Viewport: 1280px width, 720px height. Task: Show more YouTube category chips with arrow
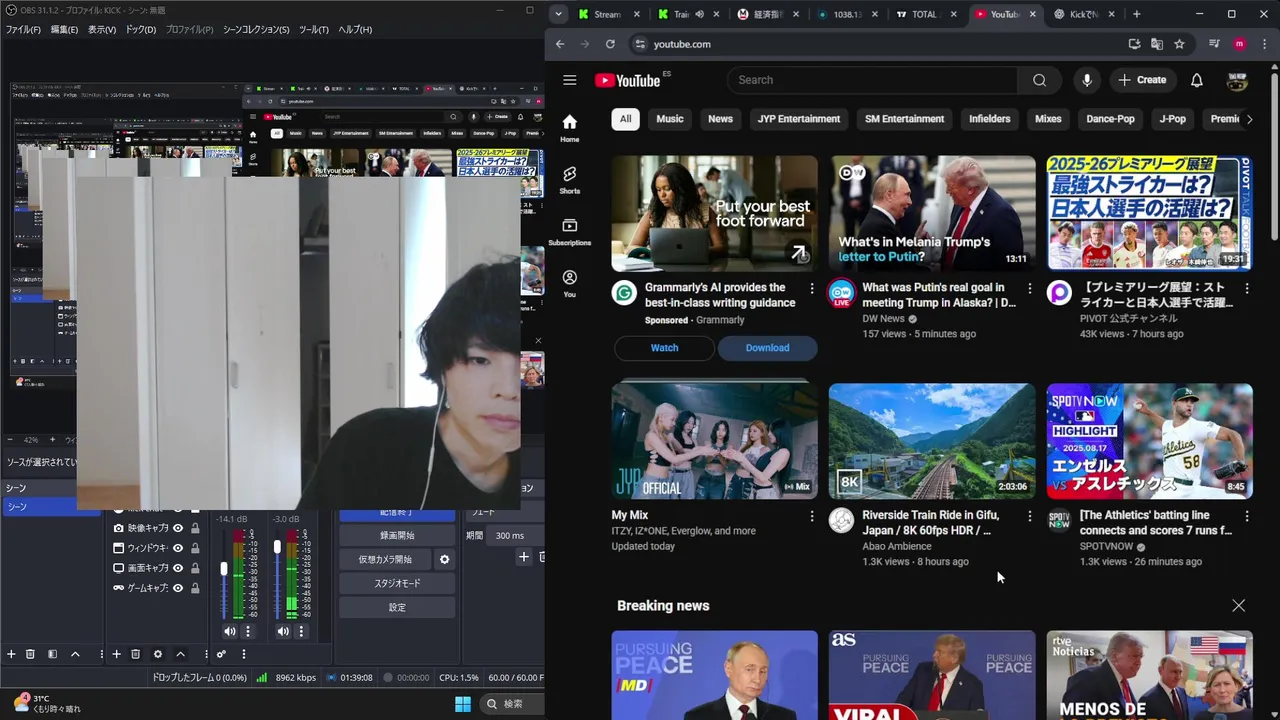pos(1249,119)
